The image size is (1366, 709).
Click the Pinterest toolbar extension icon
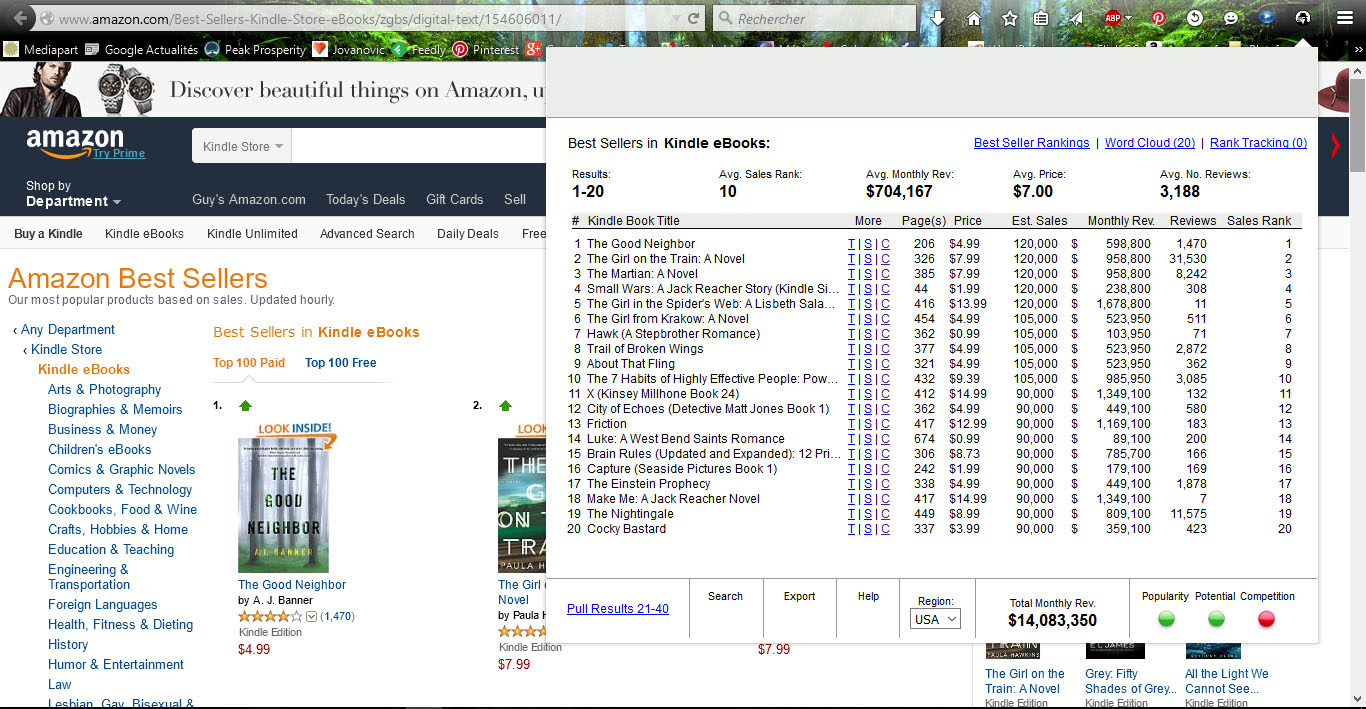coord(1158,18)
